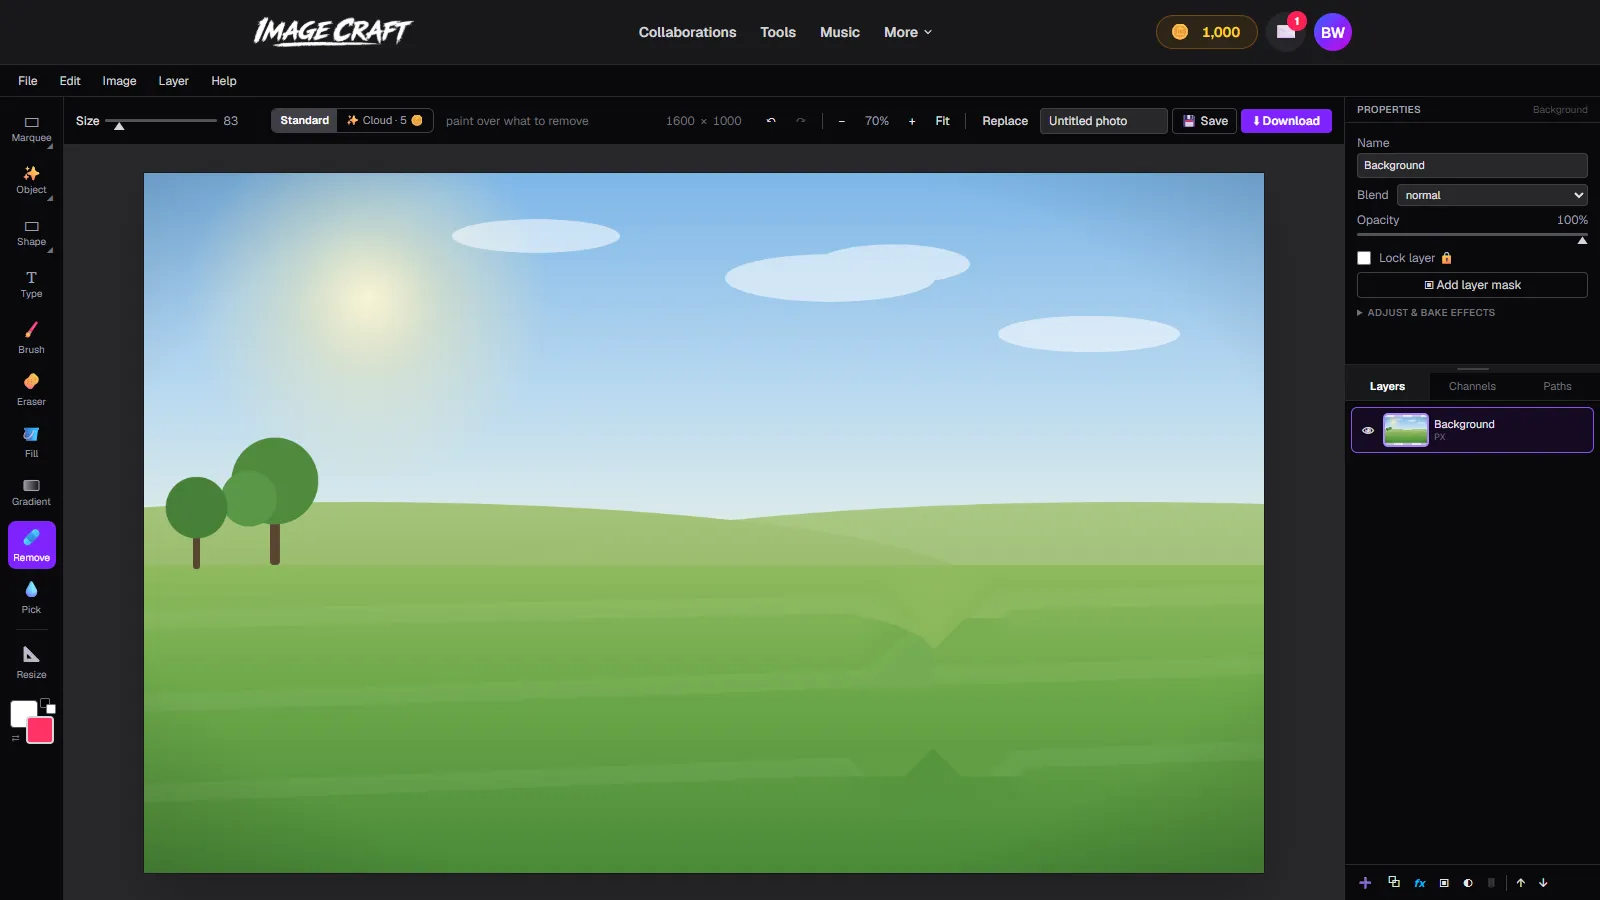Hide the Background layer eye icon
Screen dimensions: 1600x900
click(1368, 431)
